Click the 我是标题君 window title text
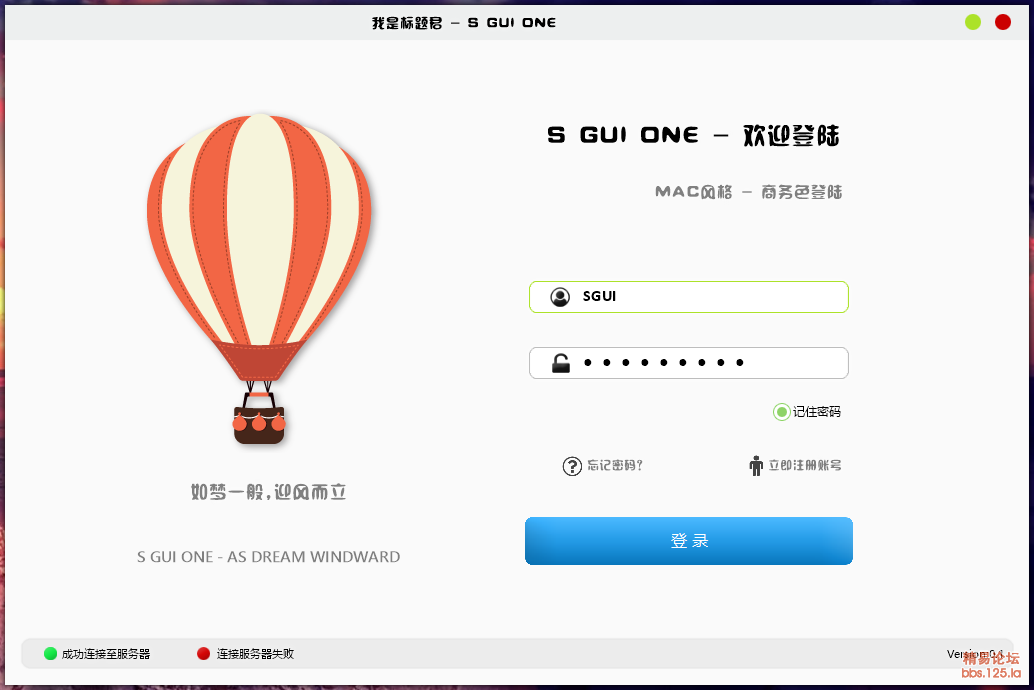This screenshot has height=690, width=1034. (x=407, y=23)
